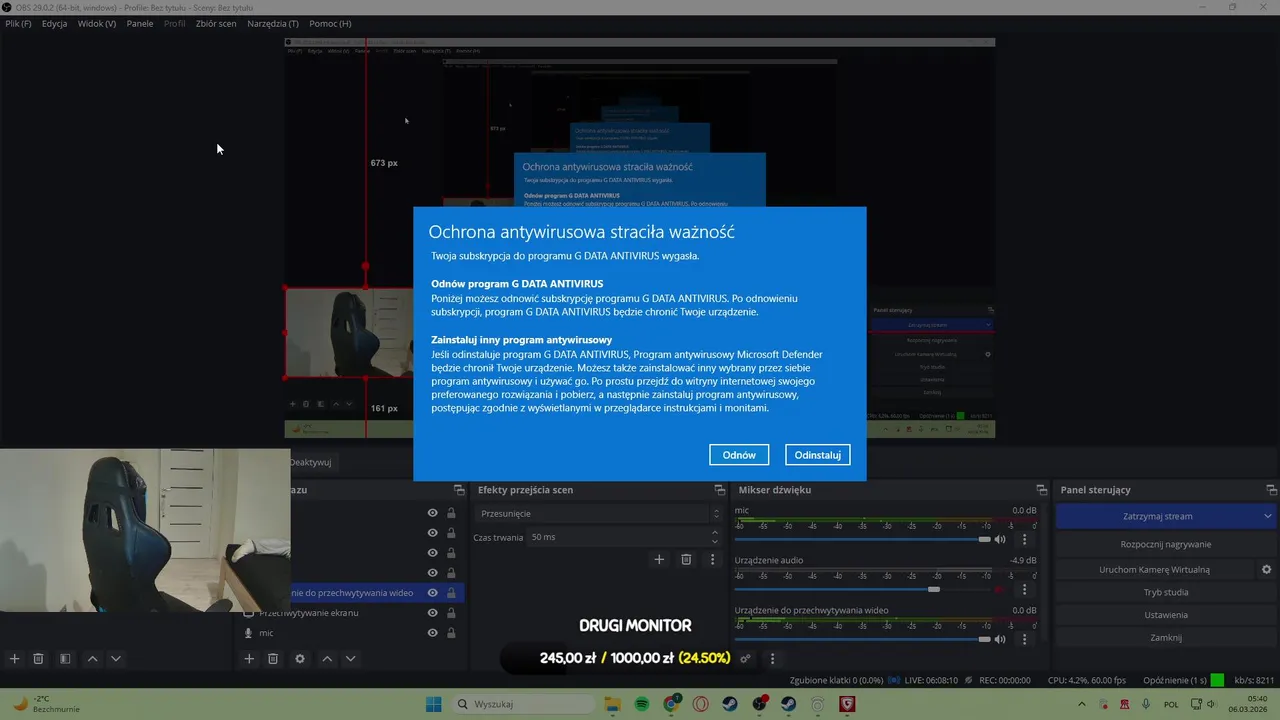Move scene up in Scenes toolbar
The image size is (1280, 720).
pos(92,659)
